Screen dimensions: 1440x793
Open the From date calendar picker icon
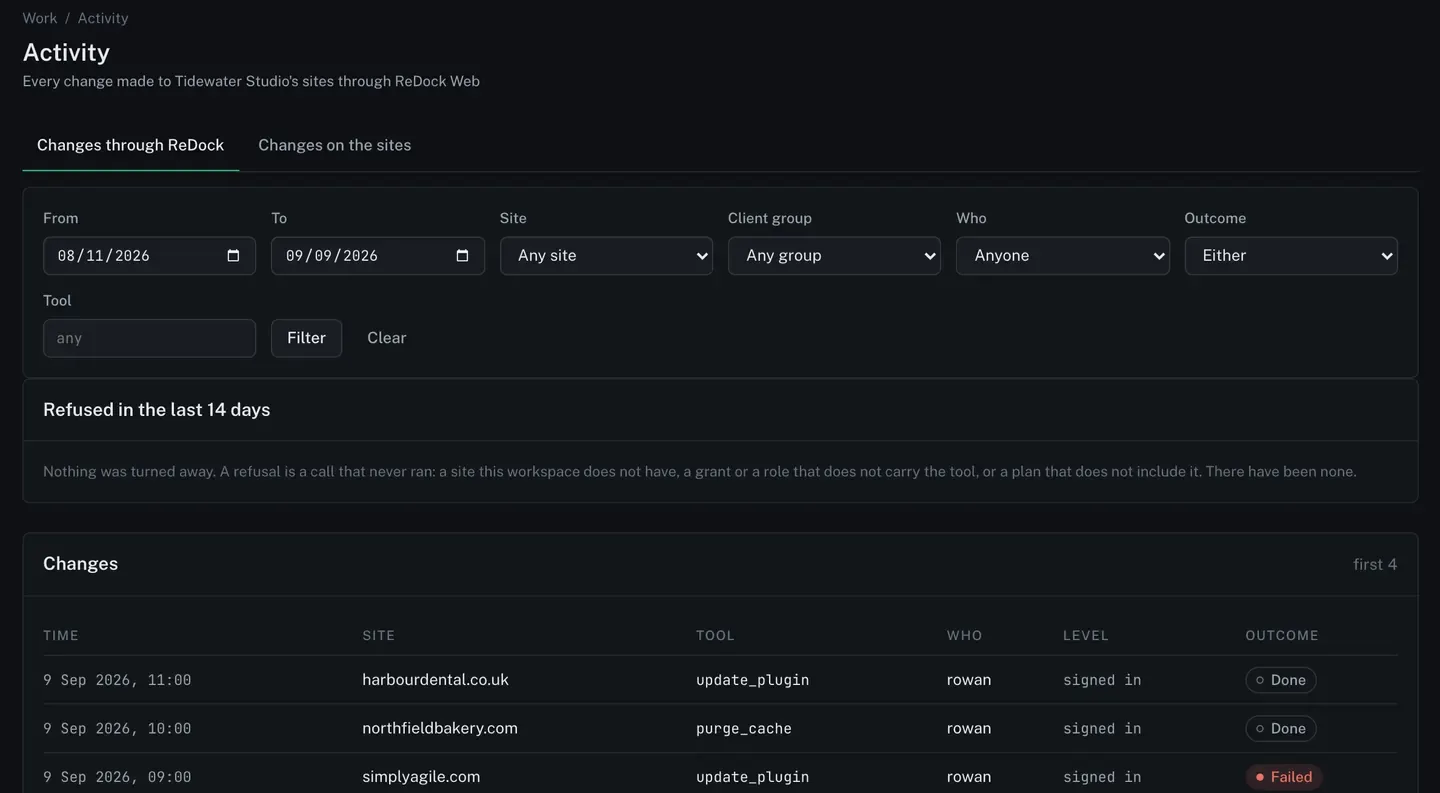(x=233, y=256)
